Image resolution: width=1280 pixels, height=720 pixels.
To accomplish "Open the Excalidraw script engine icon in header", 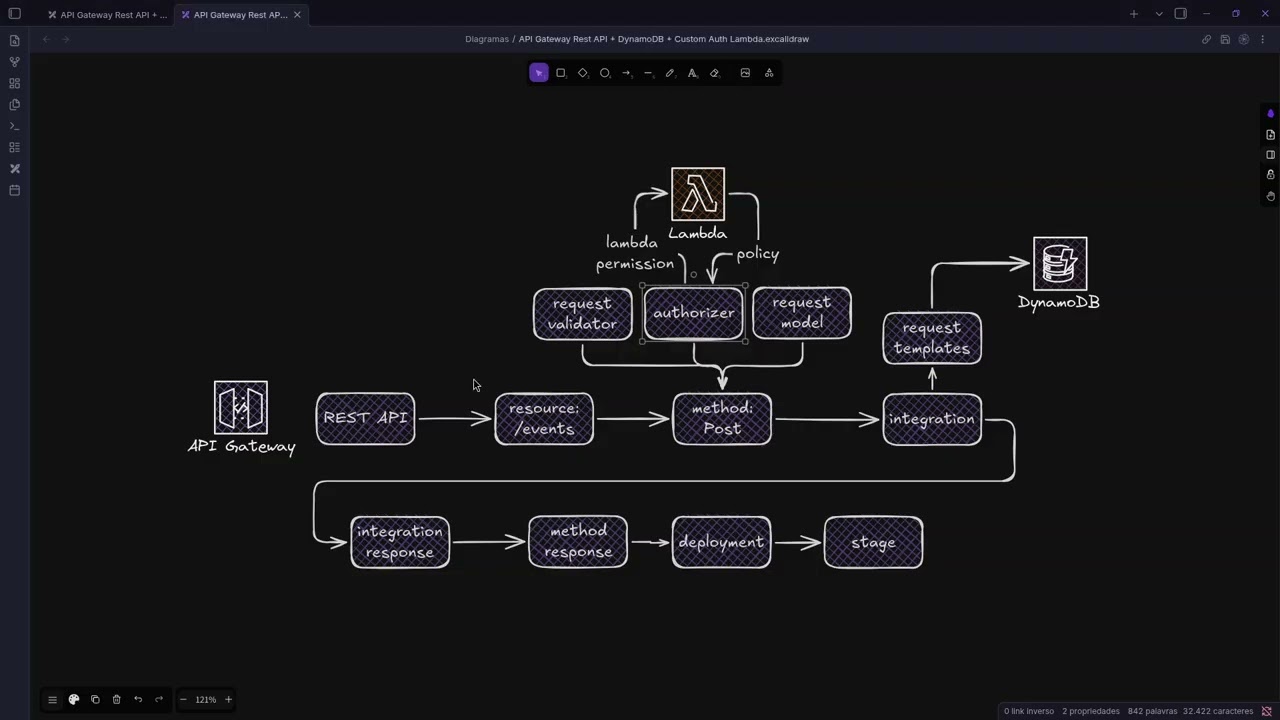I will pos(1244,39).
